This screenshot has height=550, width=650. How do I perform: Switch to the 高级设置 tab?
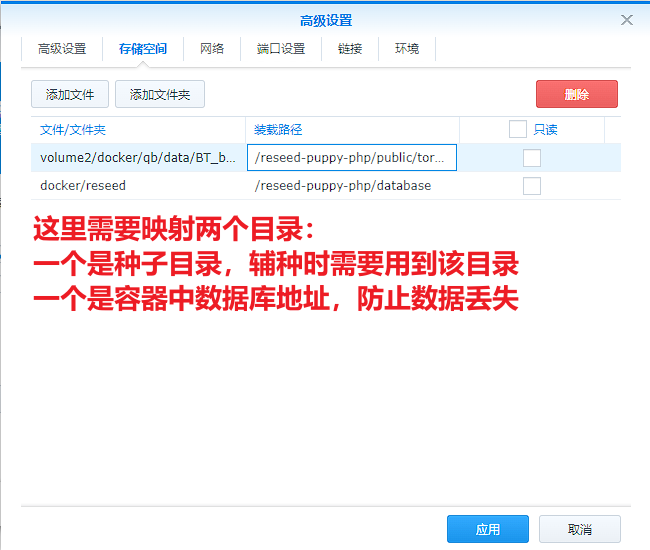pos(62,49)
